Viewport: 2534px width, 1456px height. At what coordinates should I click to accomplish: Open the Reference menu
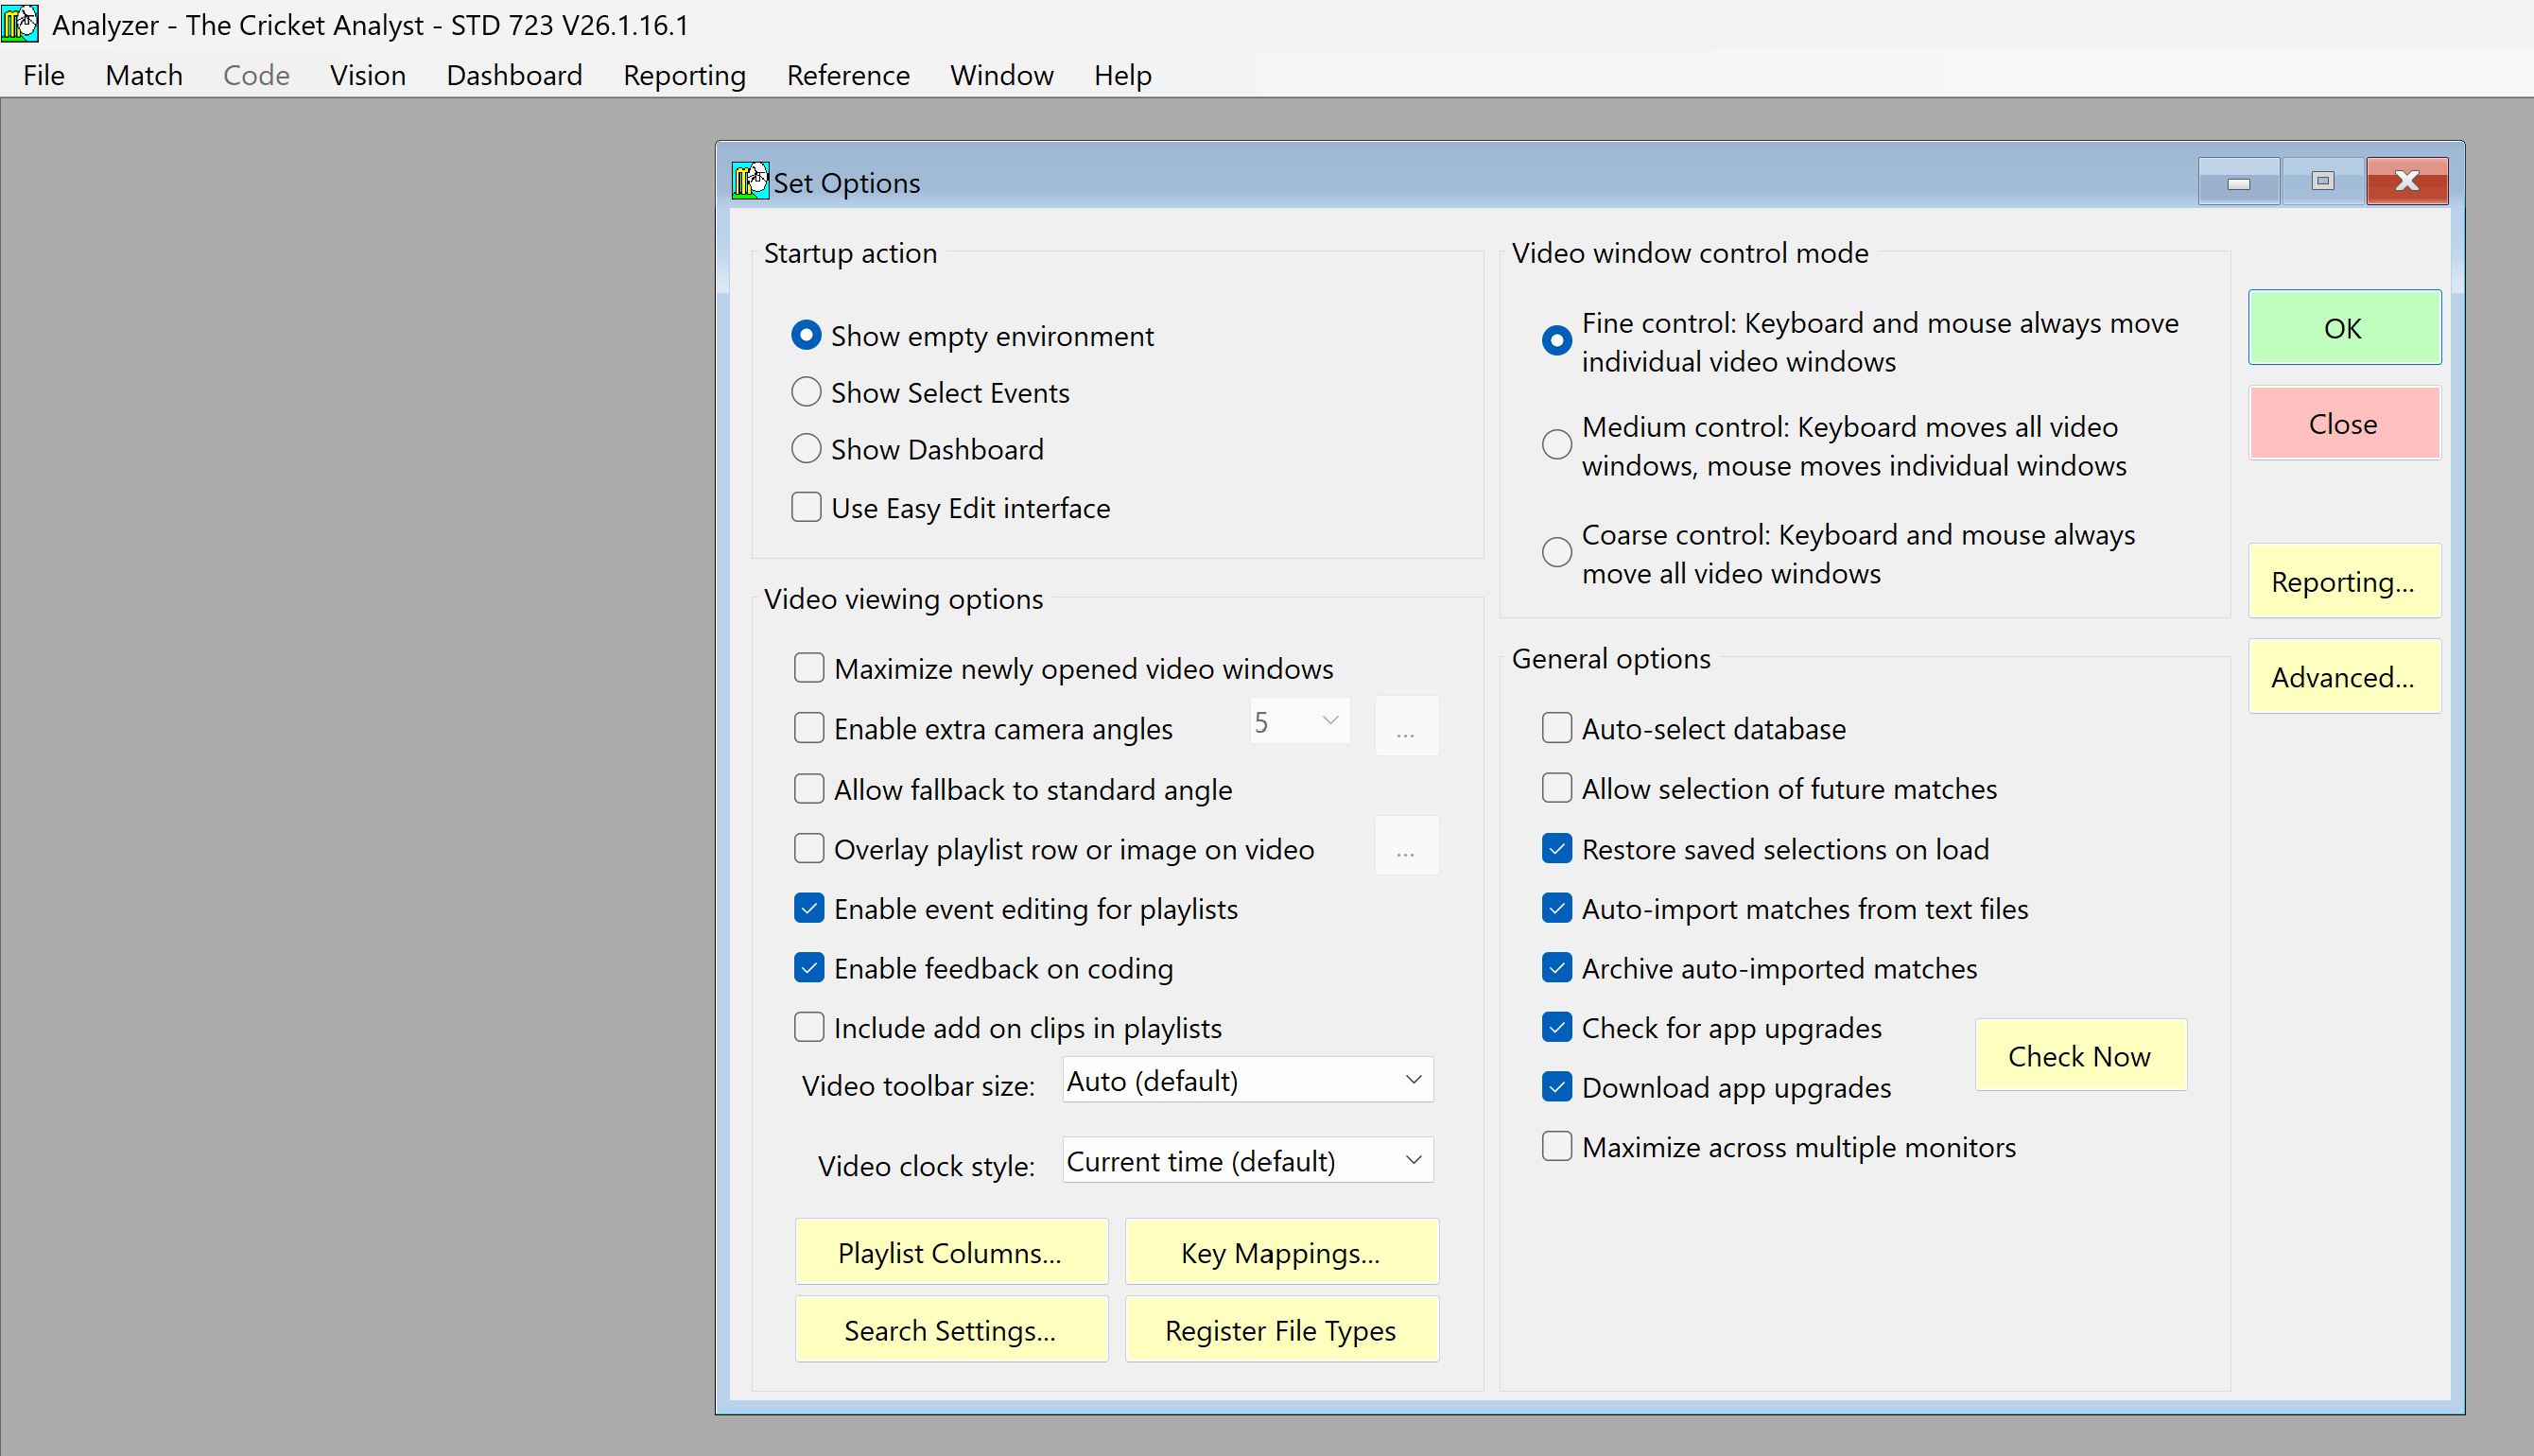click(848, 75)
